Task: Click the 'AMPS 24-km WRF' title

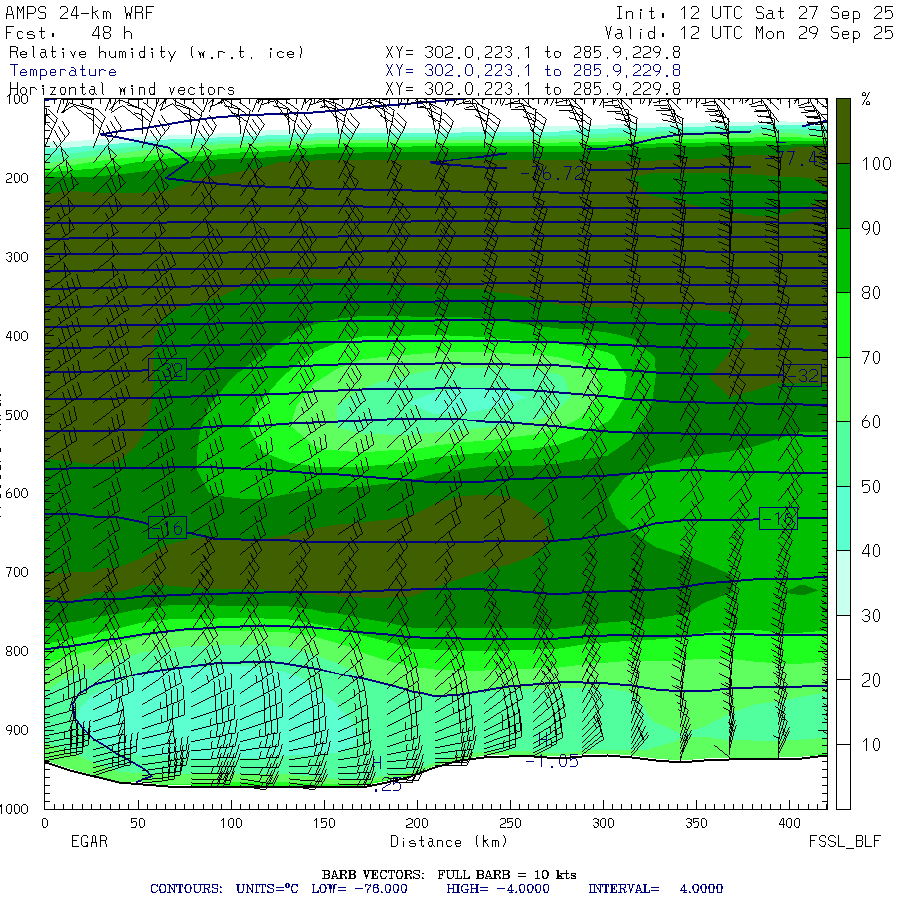Action: 79,13
